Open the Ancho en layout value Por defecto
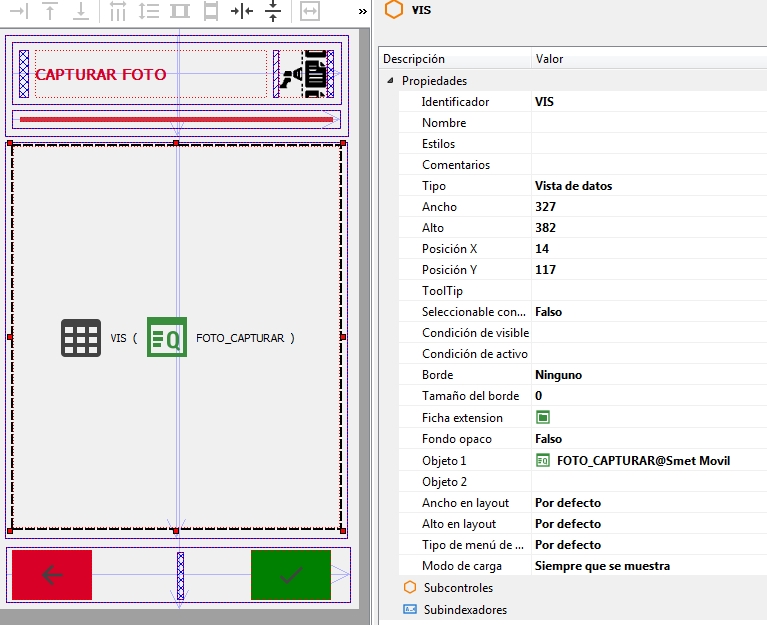 pos(649,503)
